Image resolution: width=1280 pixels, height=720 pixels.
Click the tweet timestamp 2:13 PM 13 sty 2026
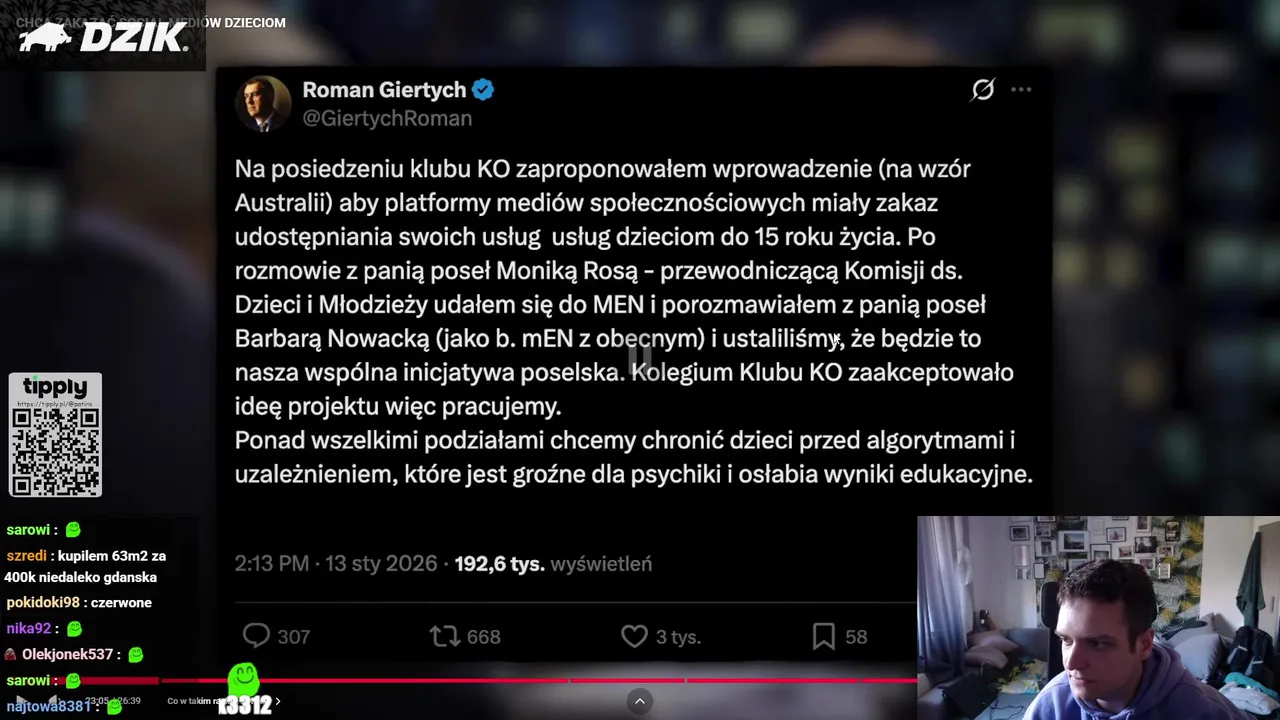[x=336, y=564]
